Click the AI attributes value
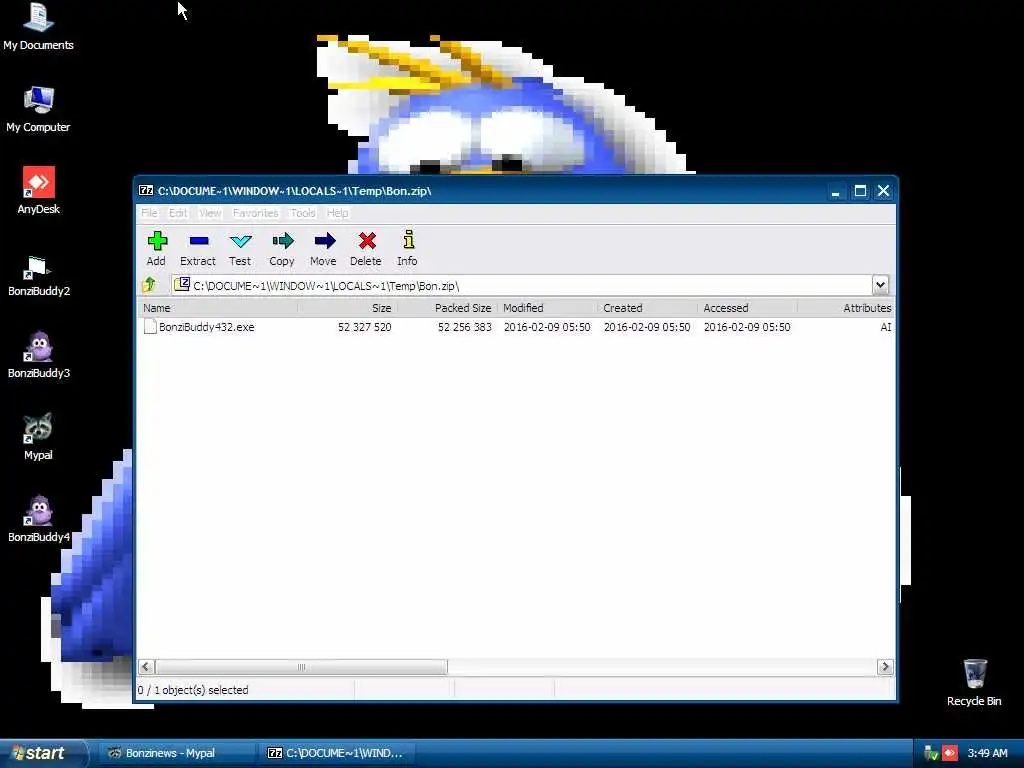1024x768 pixels. pyautogui.click(x=886, y=327)
